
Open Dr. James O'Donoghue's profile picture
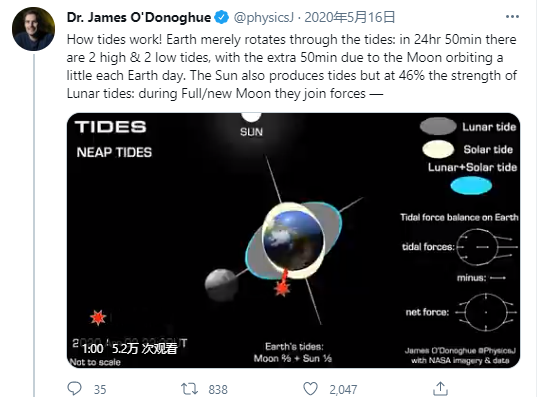pos(33,29)
